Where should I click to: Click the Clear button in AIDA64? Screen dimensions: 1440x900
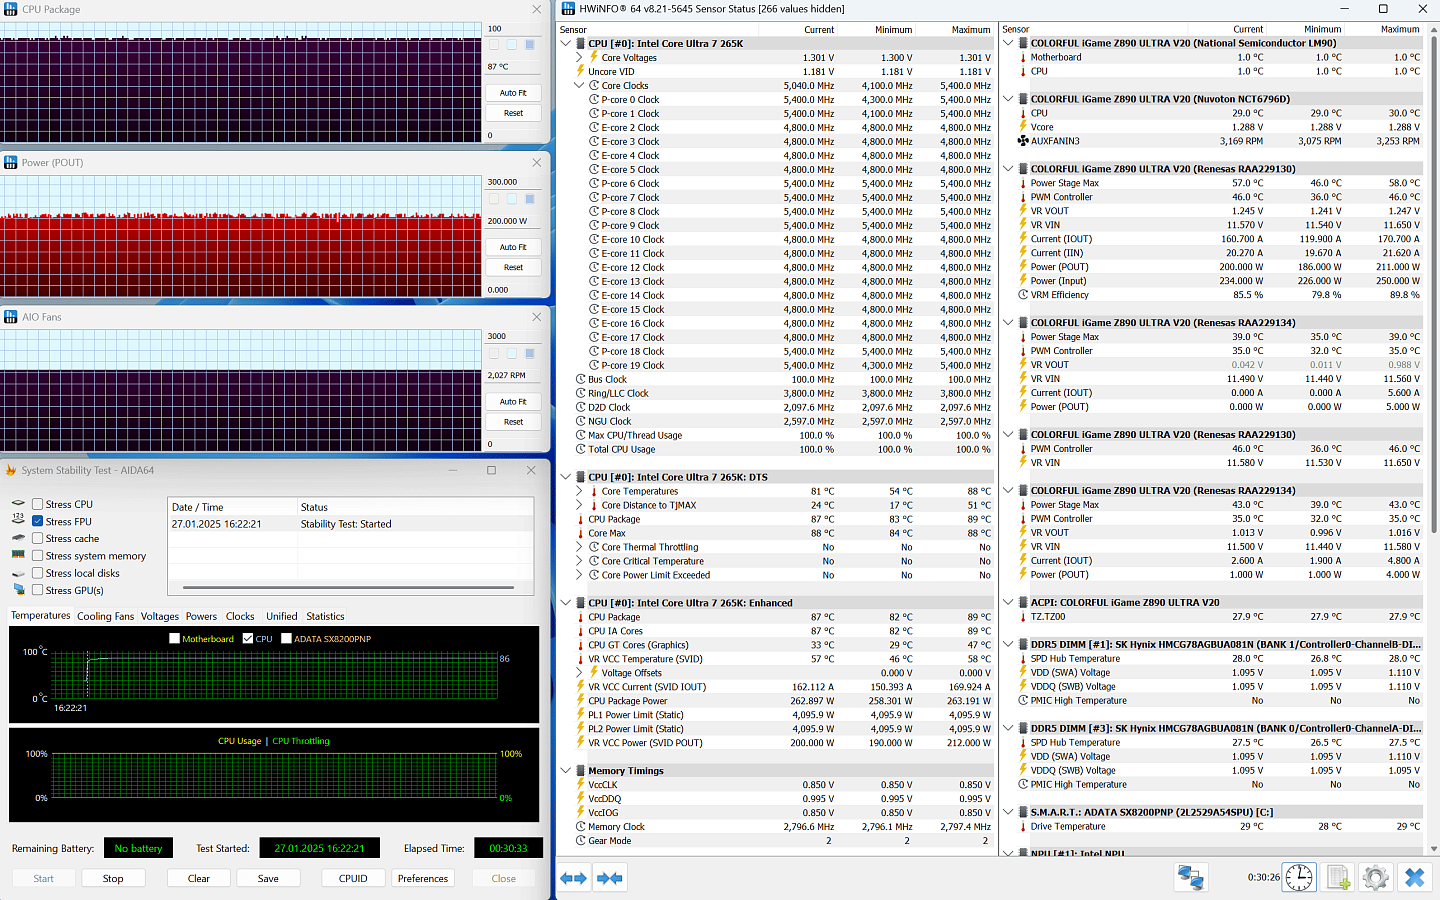pyautogui.click(x=199, y=878)
